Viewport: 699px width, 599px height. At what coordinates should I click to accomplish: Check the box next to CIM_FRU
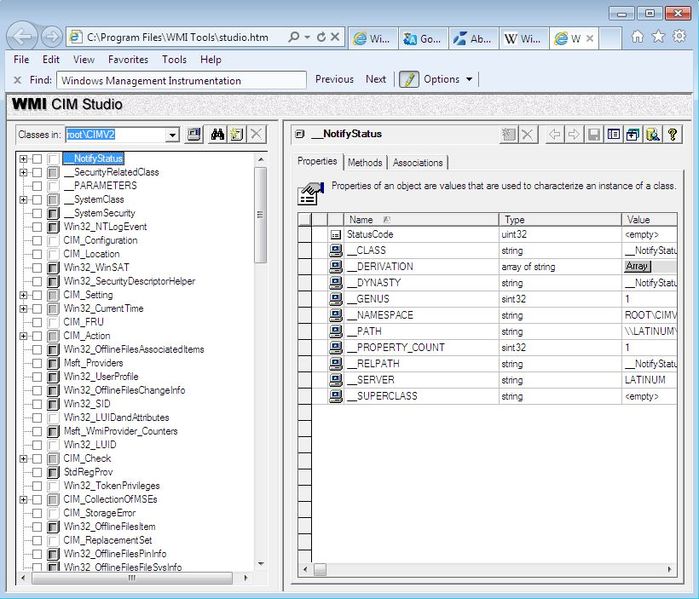[37, 322]
